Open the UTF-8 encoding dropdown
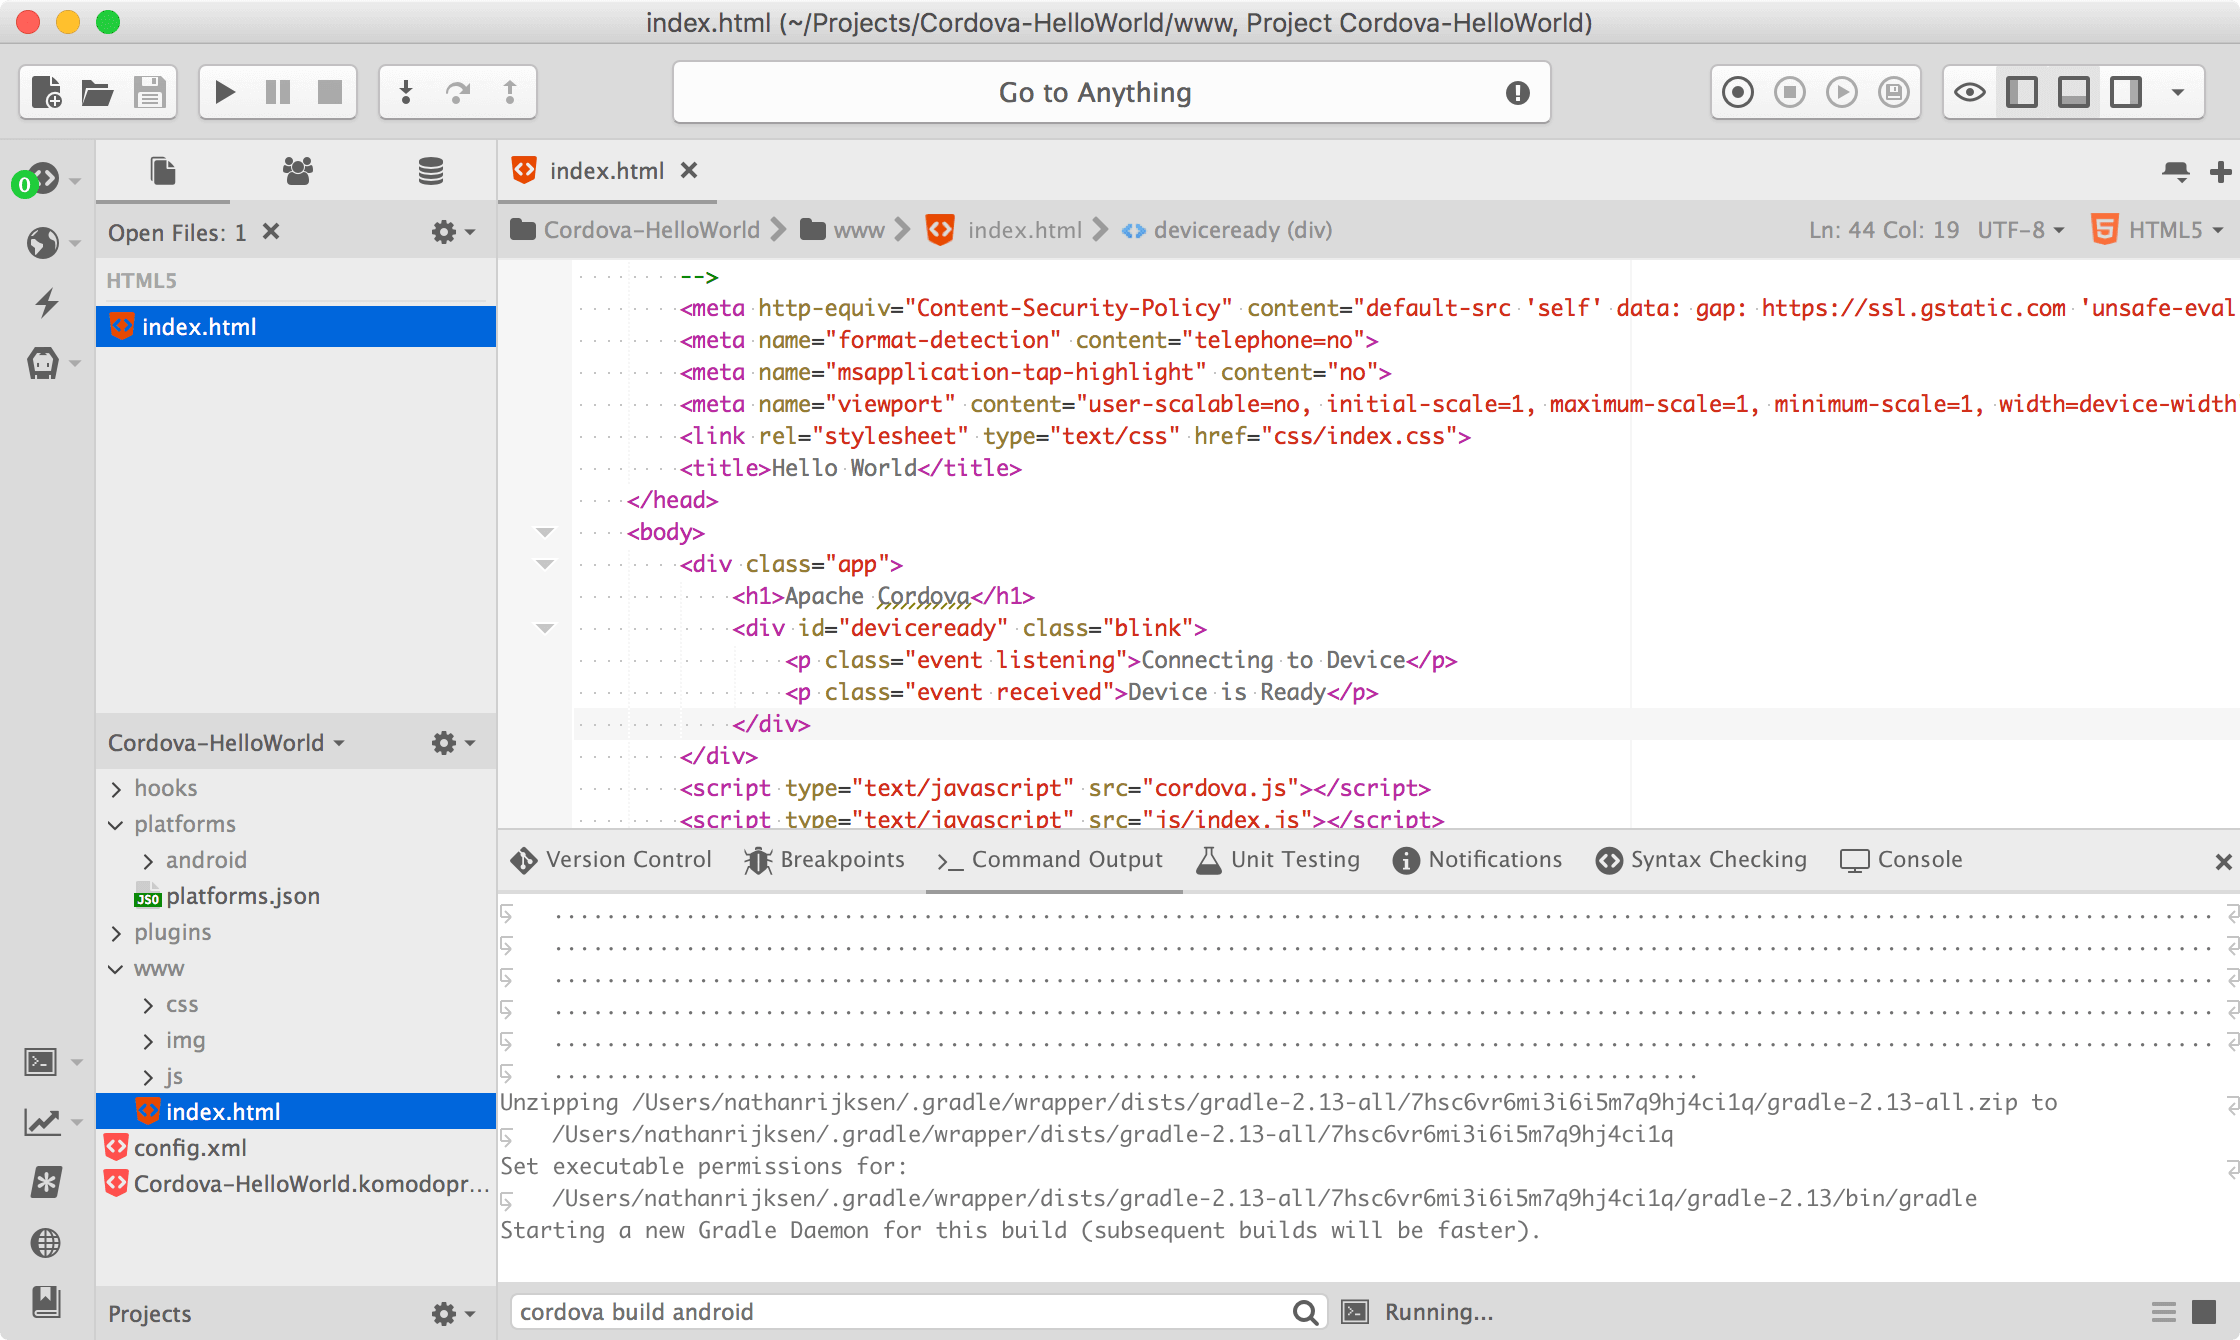Image resolution: width=2240 pixels, height=1340 pixels. click(2020, 230)
